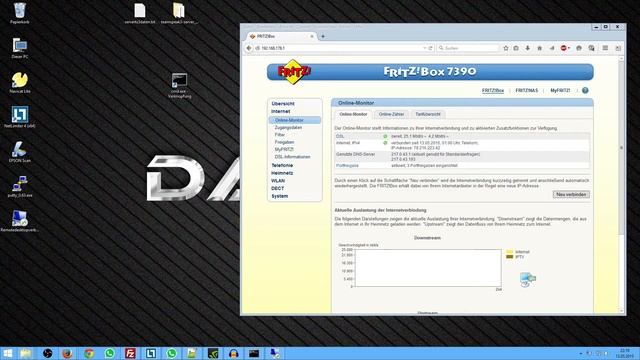Click the taskbar clock and date

tap(625, 353)
